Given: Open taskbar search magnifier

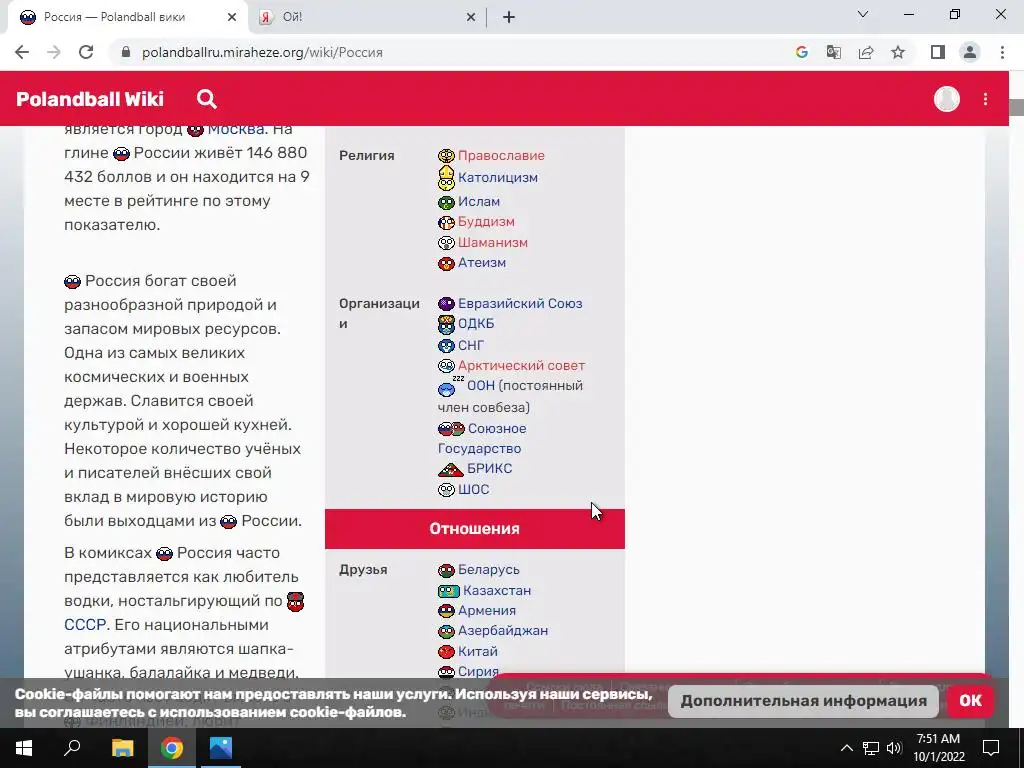Looking at the screenshot, I should (72, 748).
